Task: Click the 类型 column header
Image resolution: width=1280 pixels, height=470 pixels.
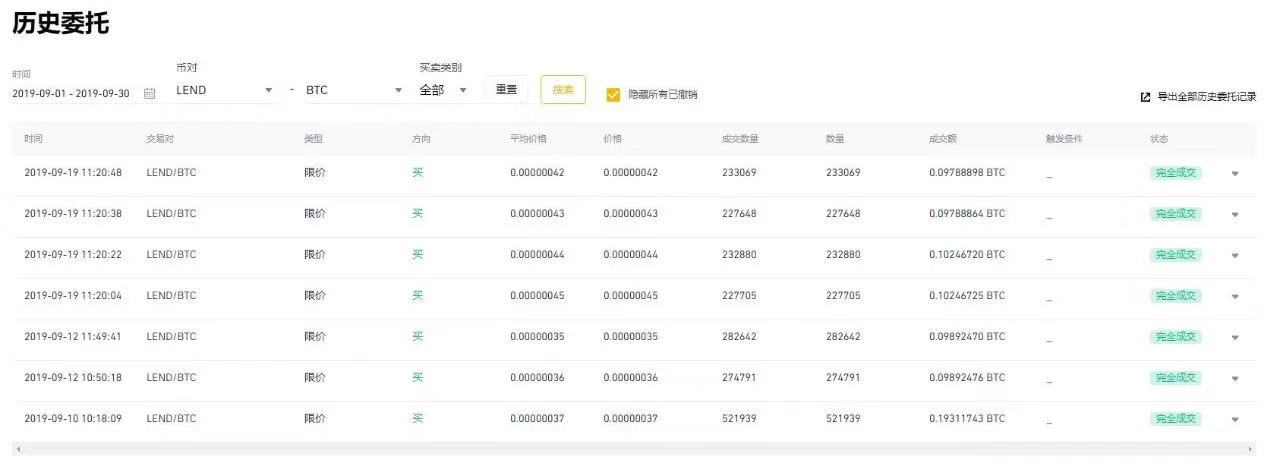Action: click(x=314, y=138)
